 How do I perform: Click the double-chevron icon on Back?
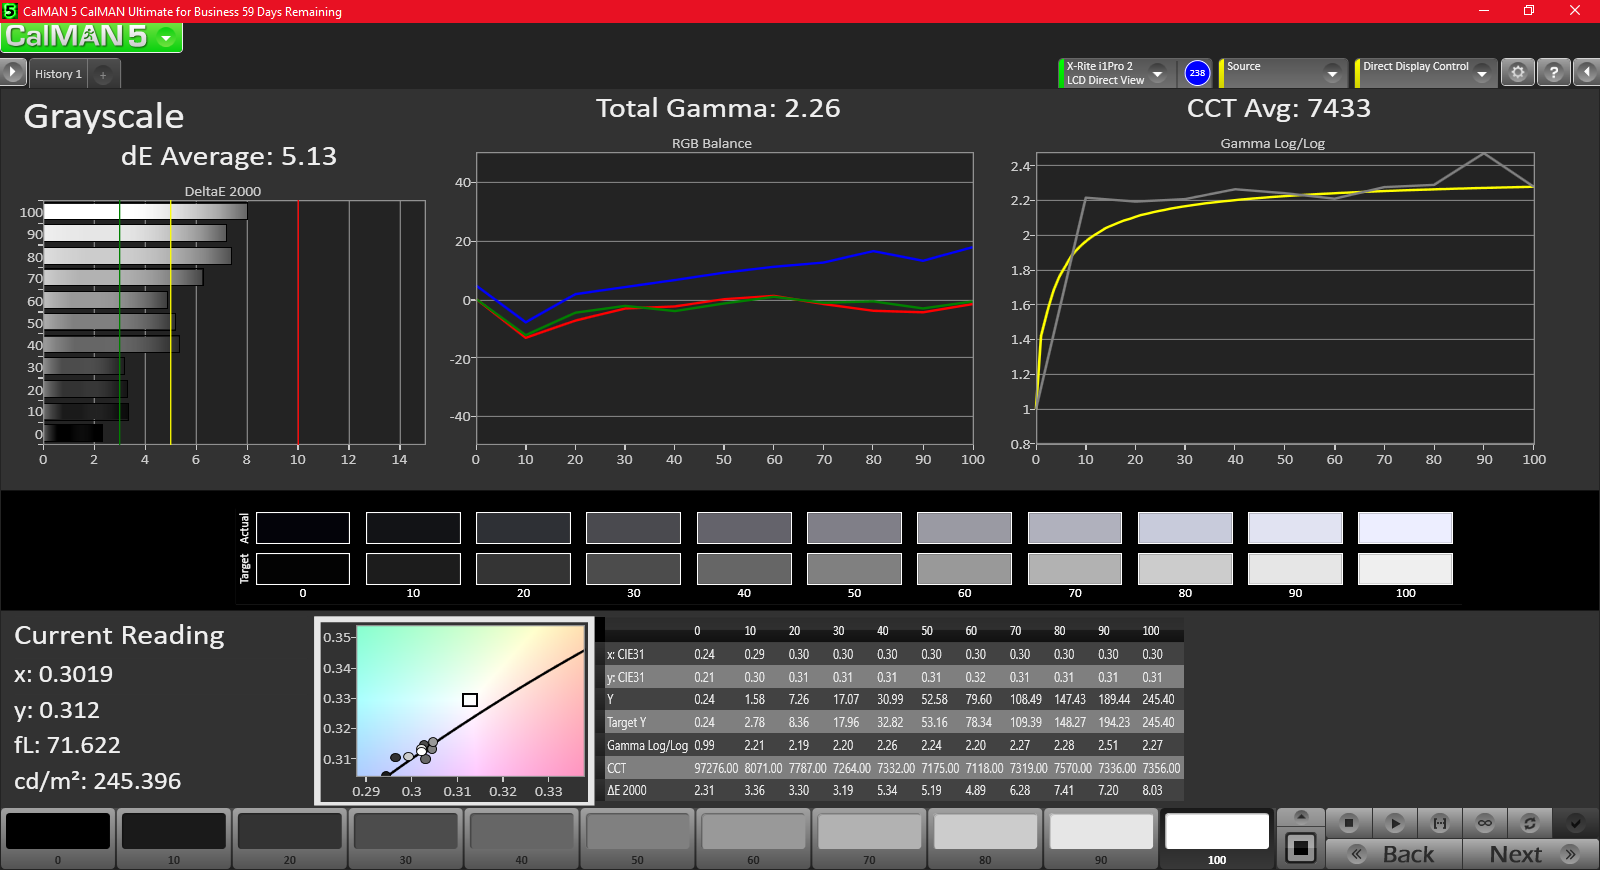tap(1357, 854)
